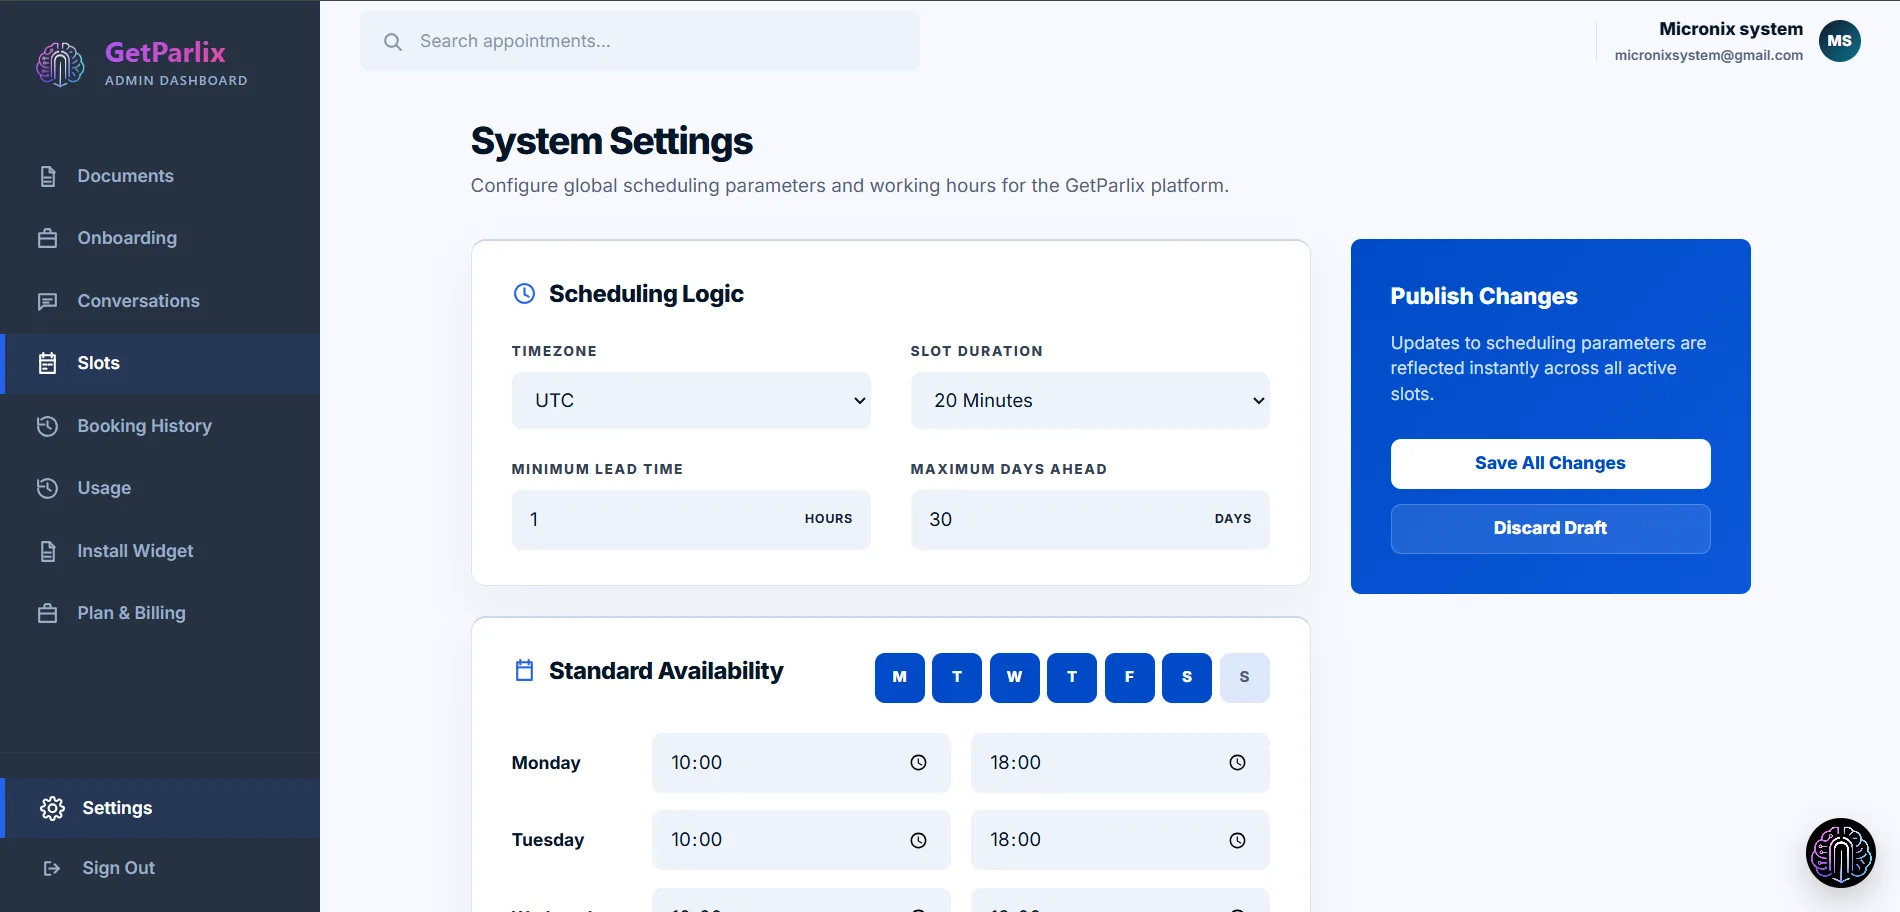Click the Scheduling Logic clock icon
Image resolution: width=1900 pixels, height=912 pixels.
(524, 293)
